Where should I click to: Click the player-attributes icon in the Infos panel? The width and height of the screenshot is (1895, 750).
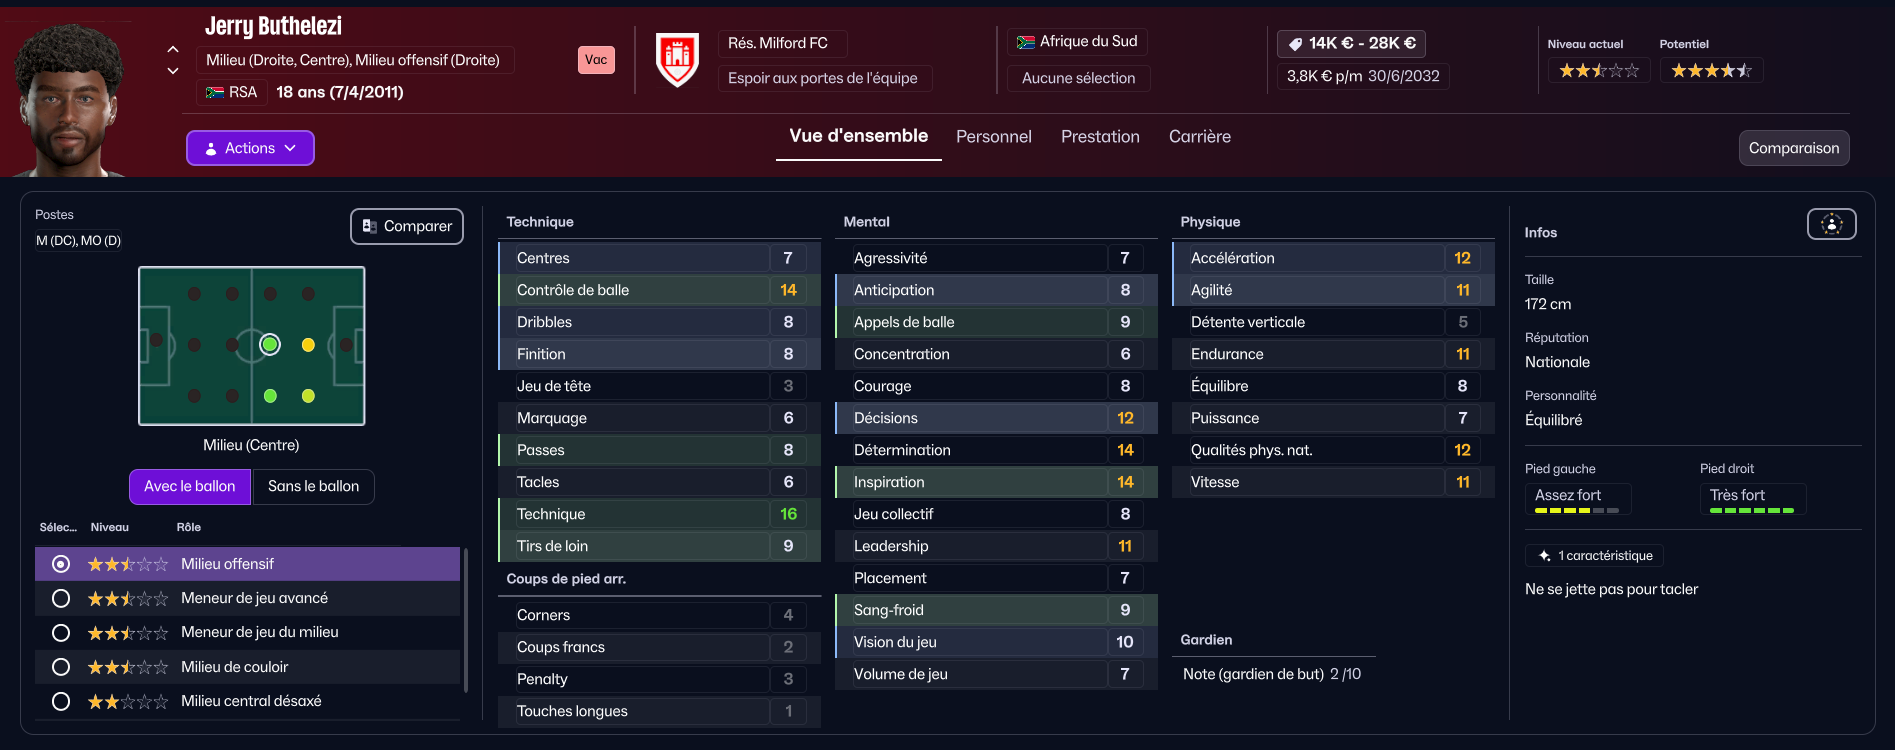1831,225
